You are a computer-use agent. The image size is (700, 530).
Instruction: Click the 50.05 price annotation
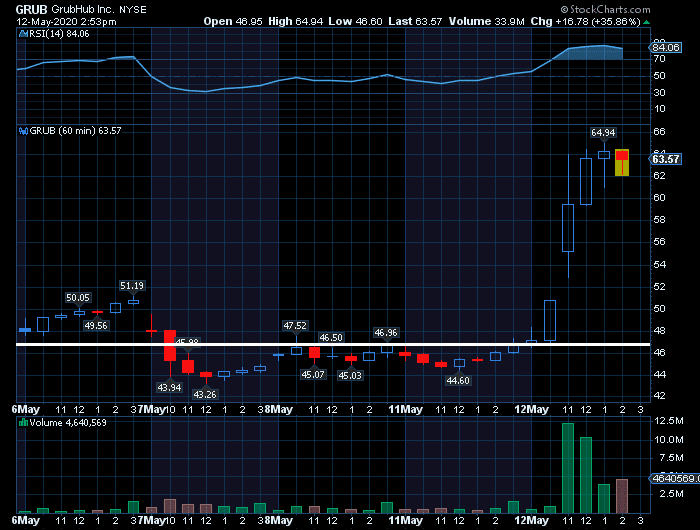[x=78, y=298]
